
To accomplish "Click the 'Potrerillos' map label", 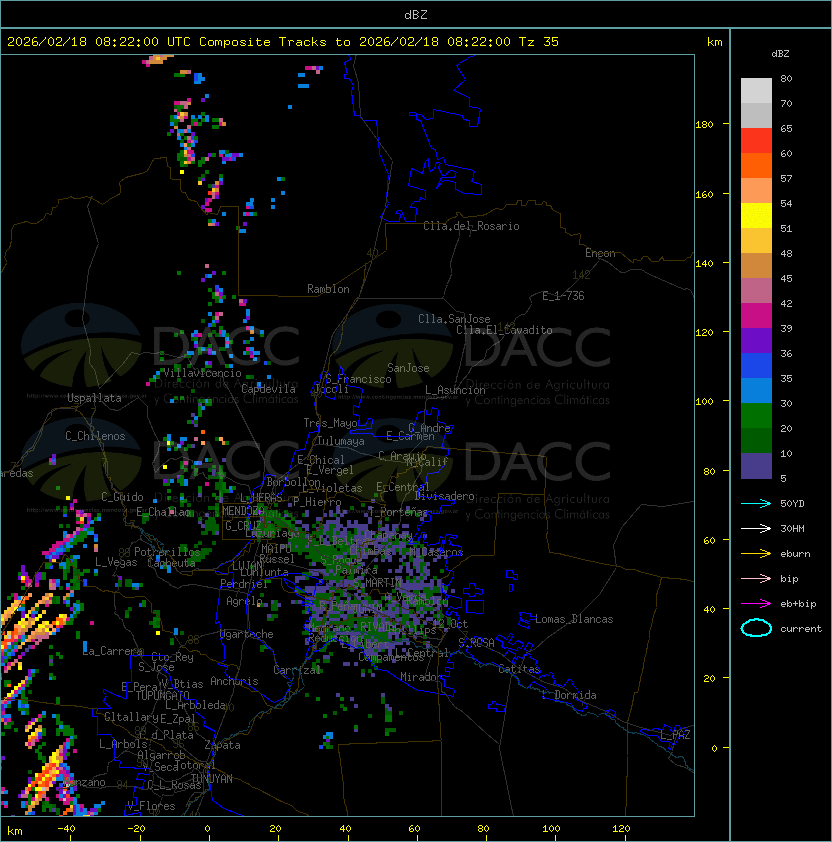I will click(167, 552).
